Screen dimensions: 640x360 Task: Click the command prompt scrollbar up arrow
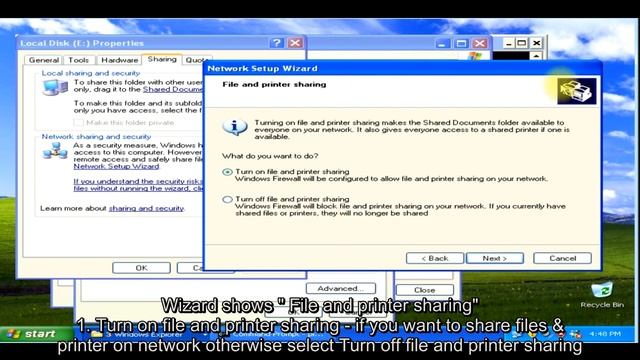[x=536, y=56]
